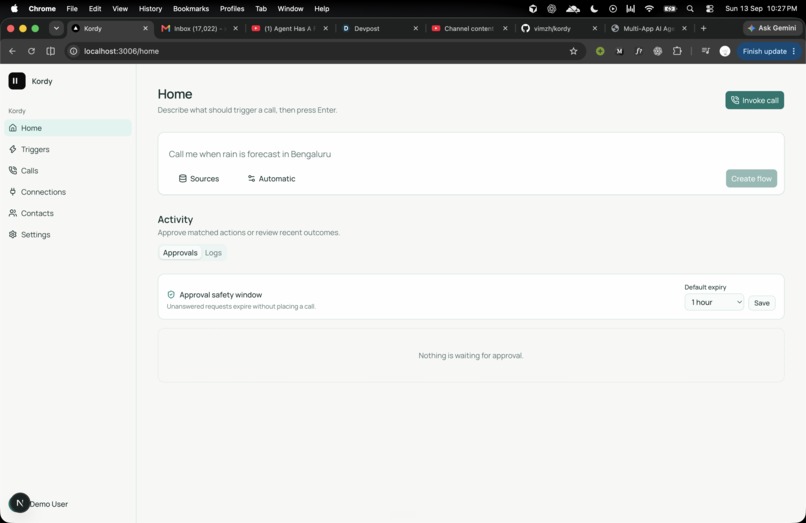Screen dimensions: 806x523
Task: Switch to the Agent Has A YouTube tab
Action: [x=289, y=28]
